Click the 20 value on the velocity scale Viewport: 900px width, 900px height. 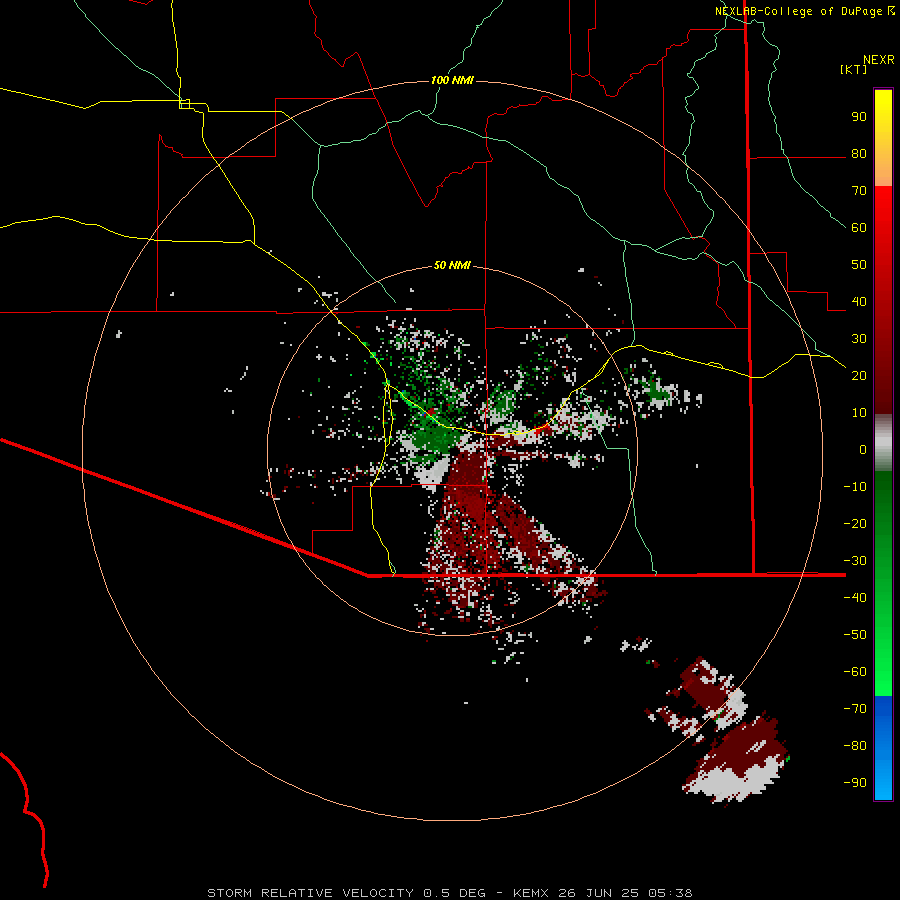pos(859,376)
